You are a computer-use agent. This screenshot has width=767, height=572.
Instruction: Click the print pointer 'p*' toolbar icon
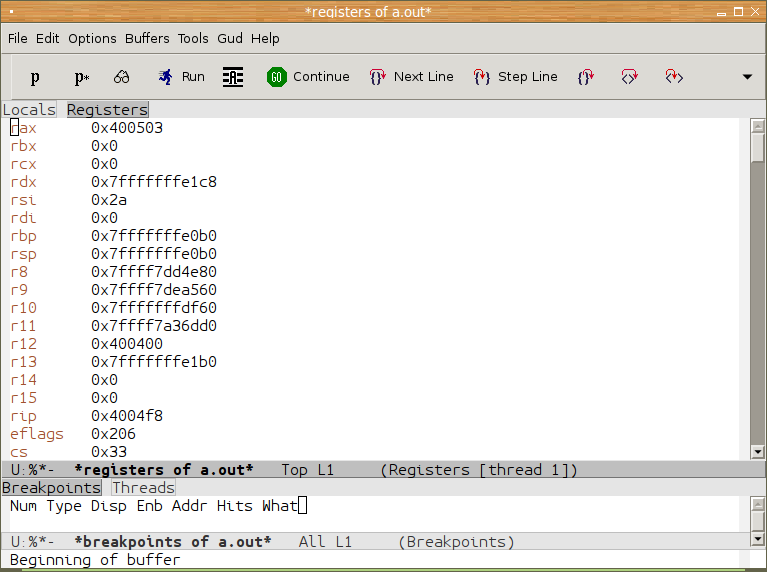82,77
